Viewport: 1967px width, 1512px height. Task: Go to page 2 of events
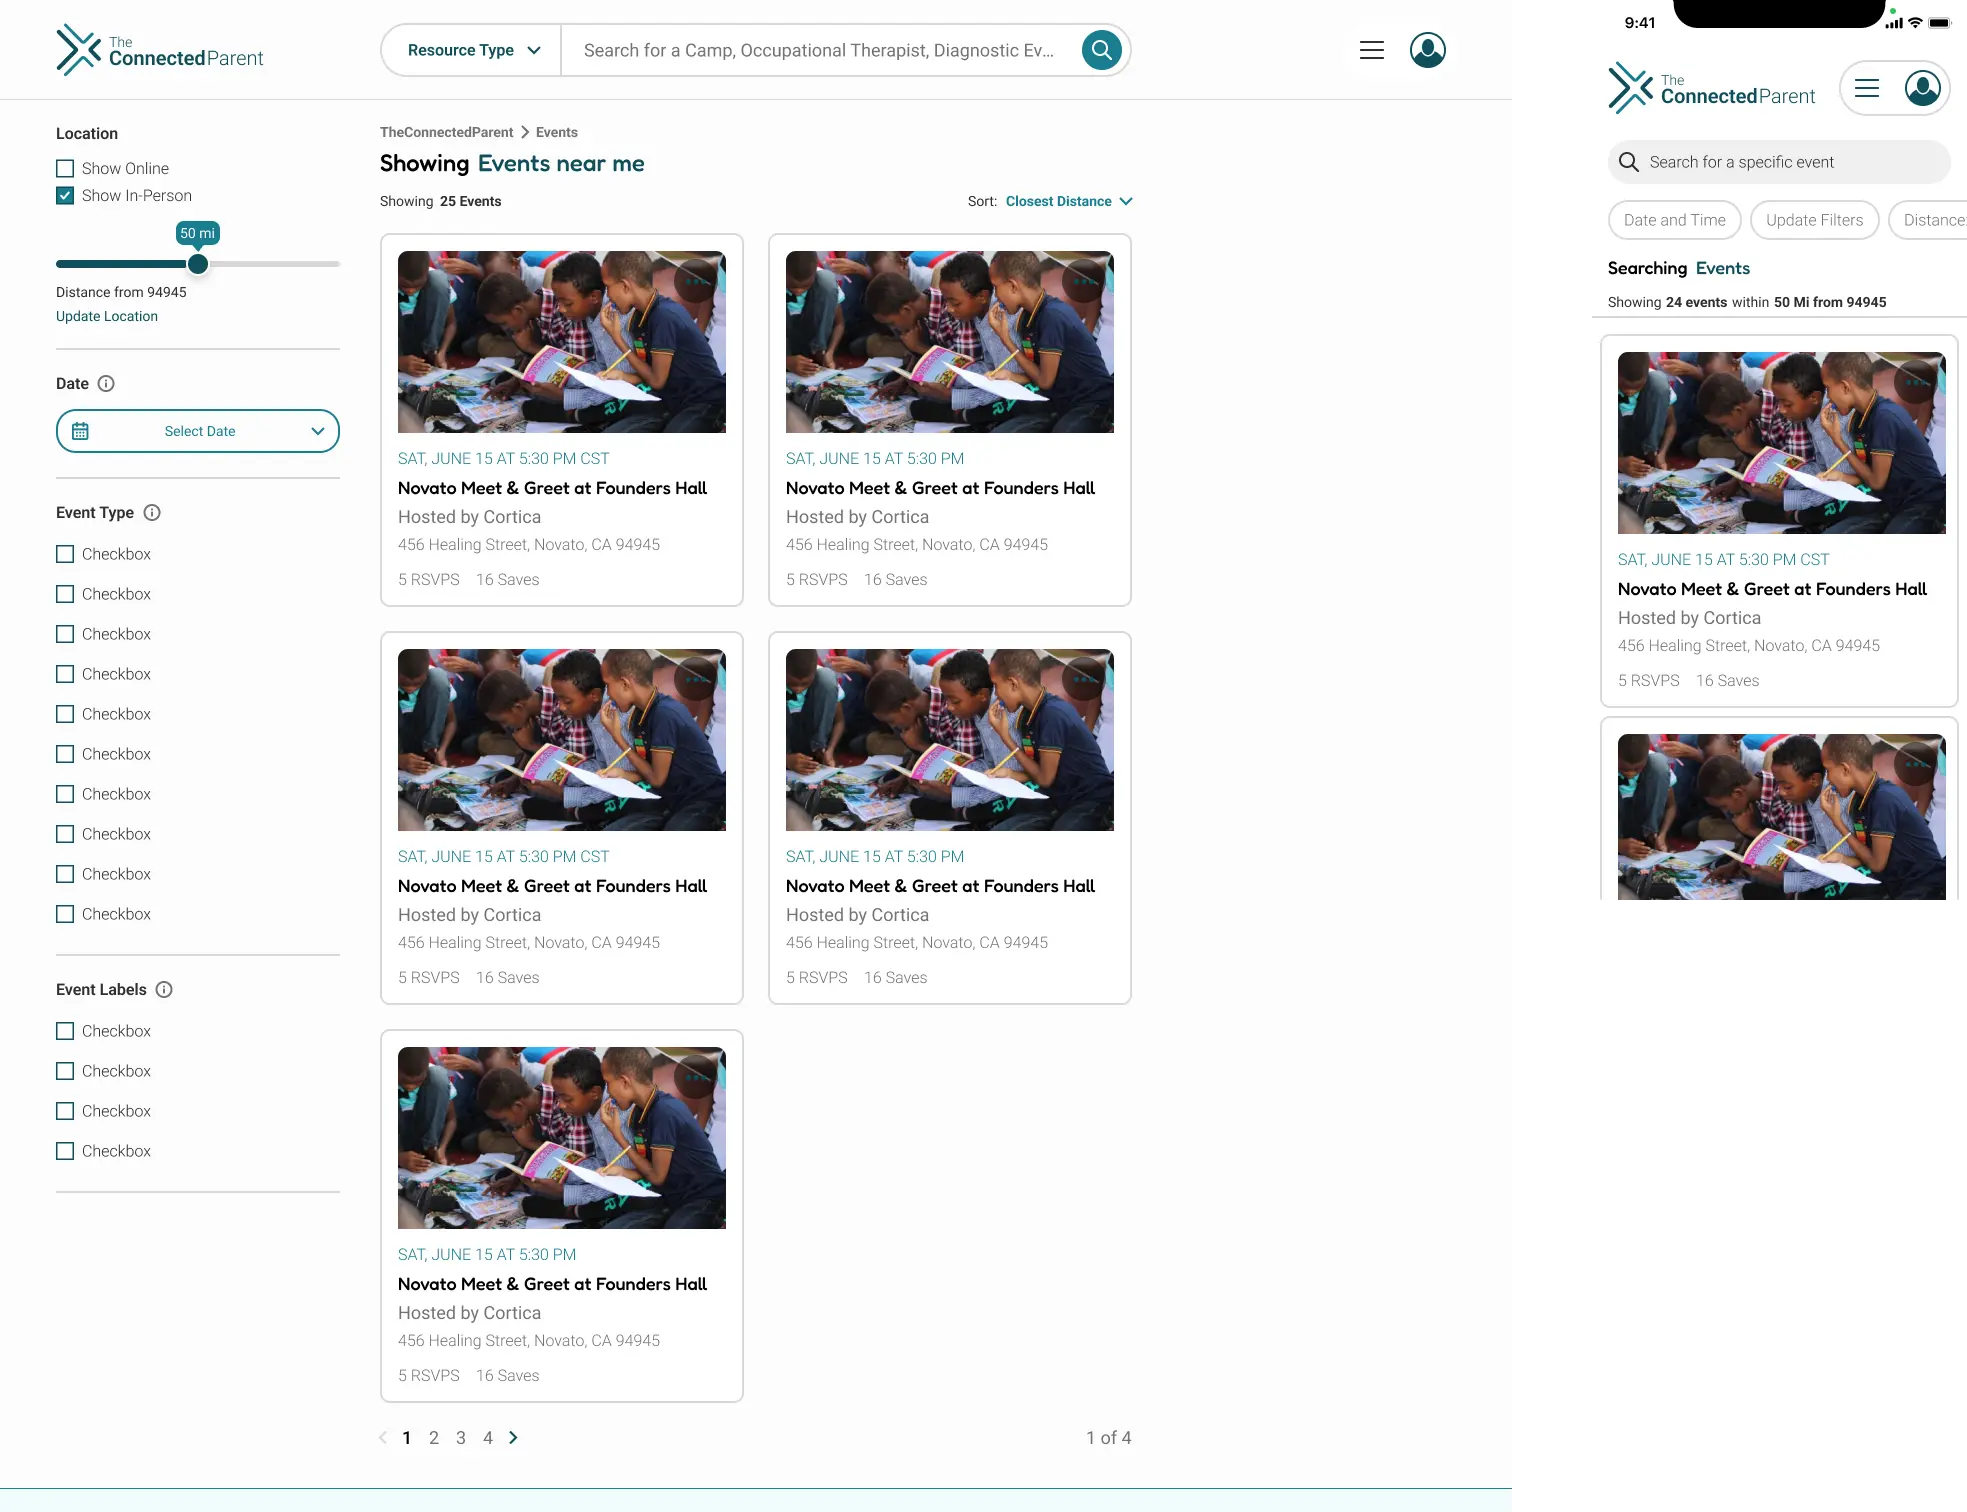[x=433, y=1437]
